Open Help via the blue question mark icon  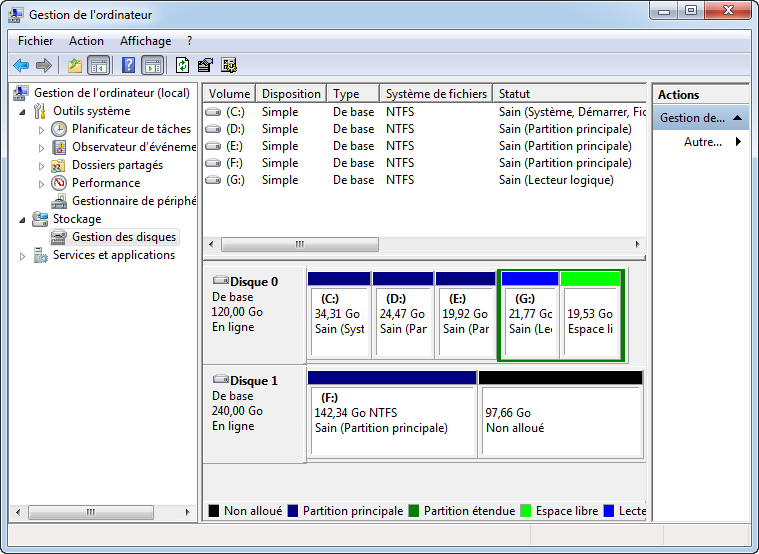click(128, 66)
